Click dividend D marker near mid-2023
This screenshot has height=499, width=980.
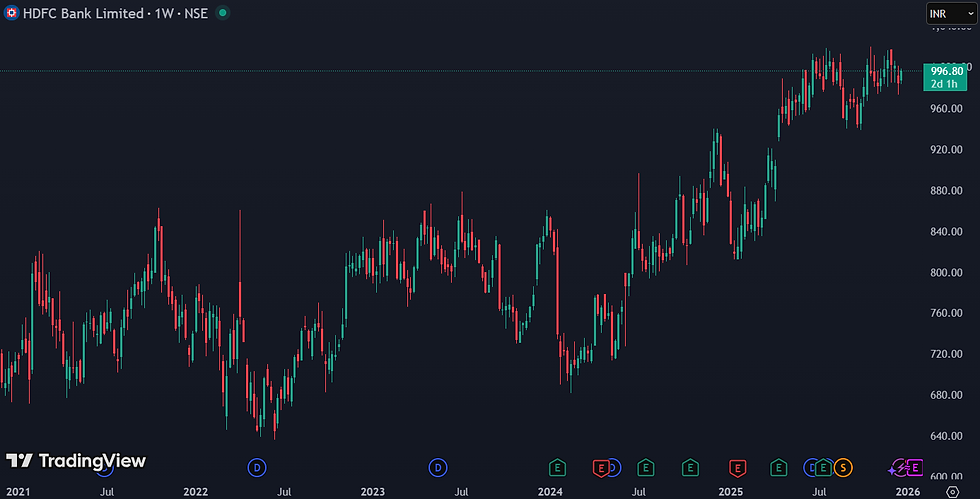[x=438, y=467]
